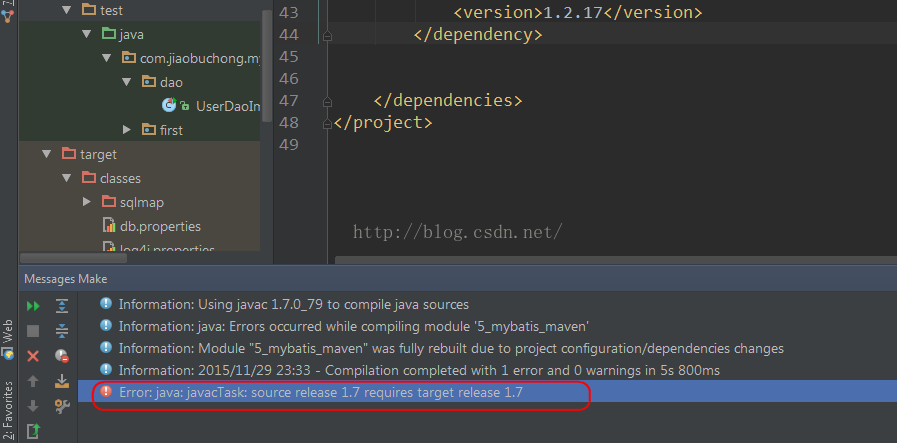The width and height of the screenshot is (897, 443).
Task: Click the gray Stop square icon
Action: pyautogui.click(x=33, y=330)
